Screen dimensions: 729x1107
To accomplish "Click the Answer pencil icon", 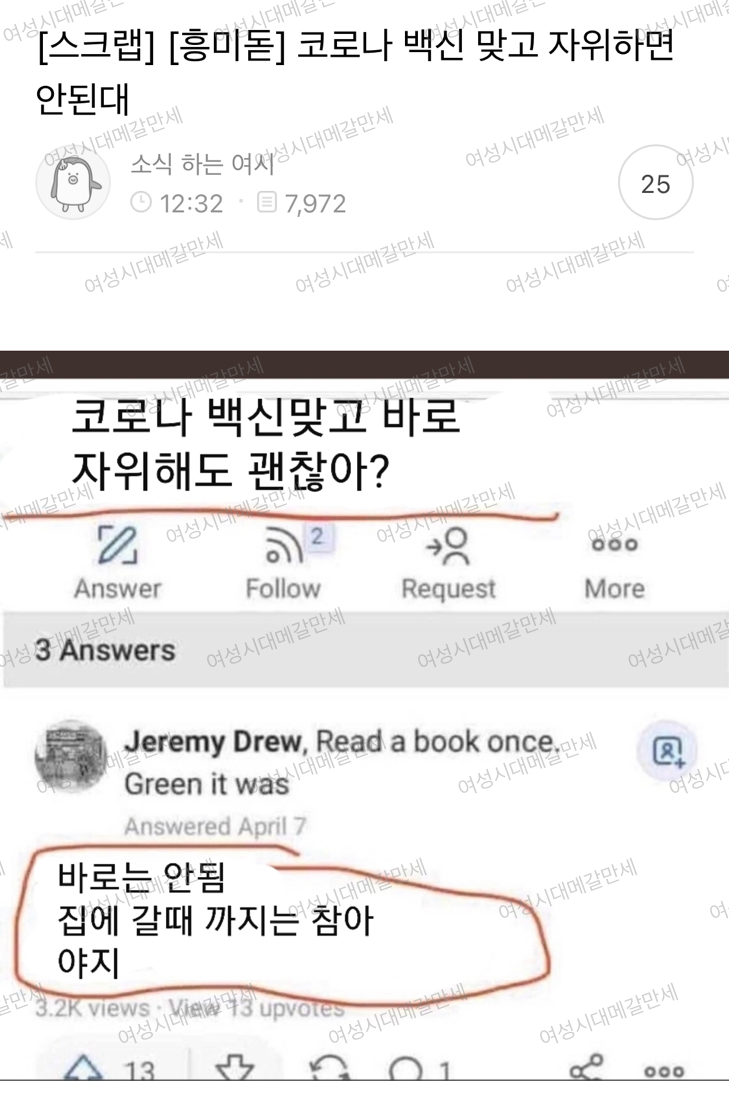I will coord(117,545).
